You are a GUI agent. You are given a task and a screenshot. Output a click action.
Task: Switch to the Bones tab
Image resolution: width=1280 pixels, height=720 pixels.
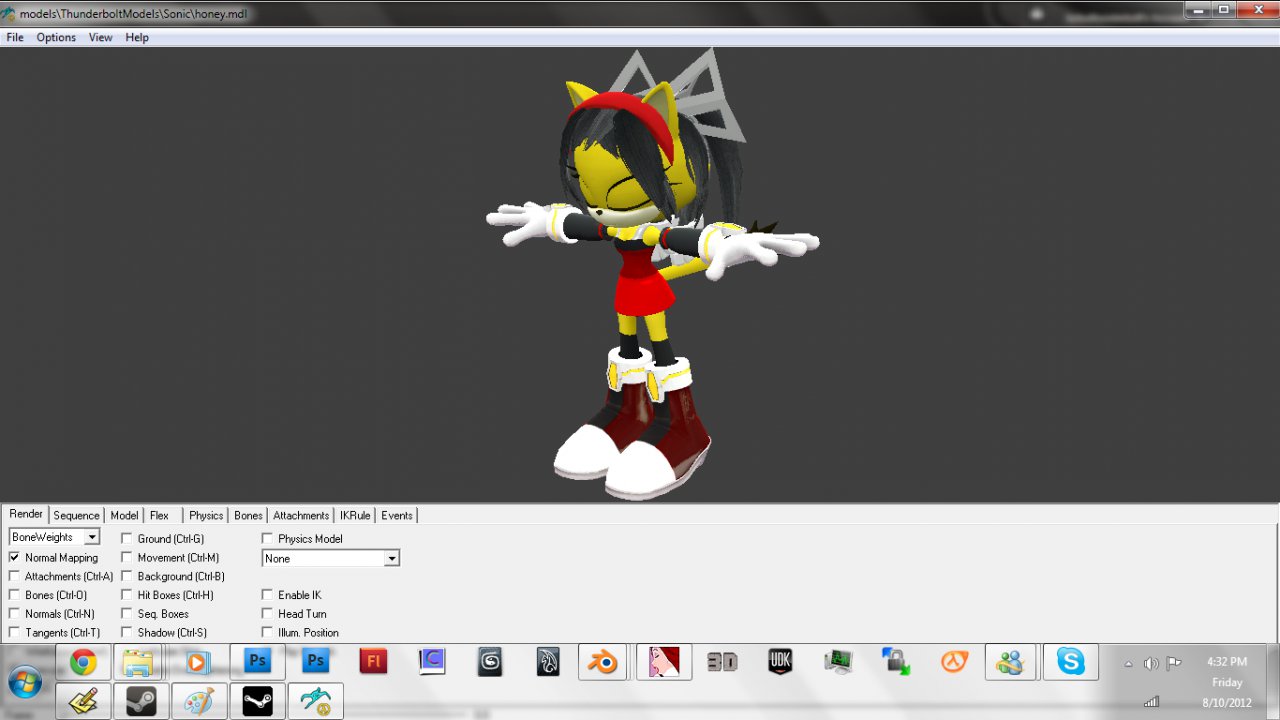pyautogui.click(x=248, y=515)
